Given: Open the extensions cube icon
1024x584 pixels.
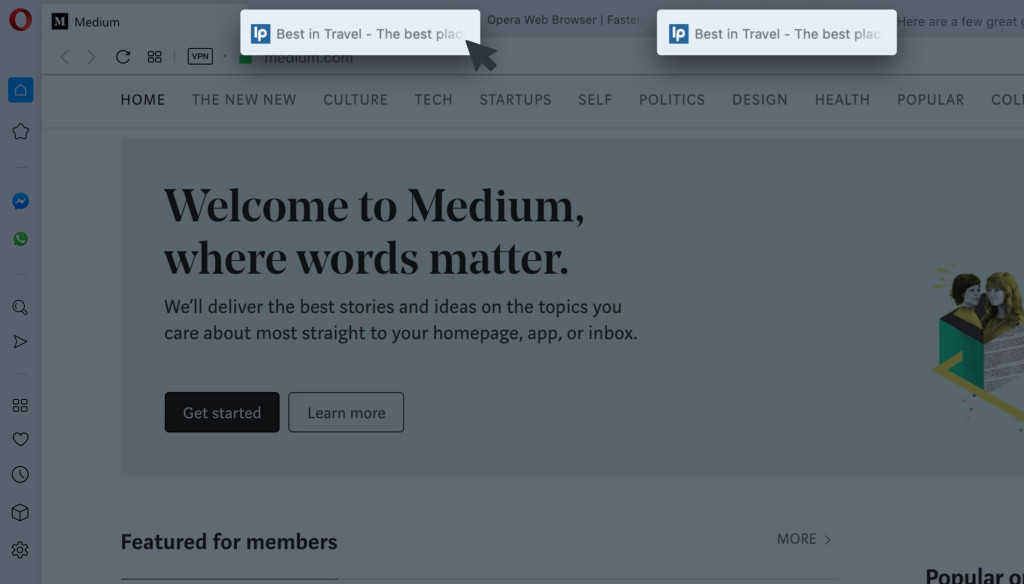Looking at the screenshot, I should [x=20, y=512].
